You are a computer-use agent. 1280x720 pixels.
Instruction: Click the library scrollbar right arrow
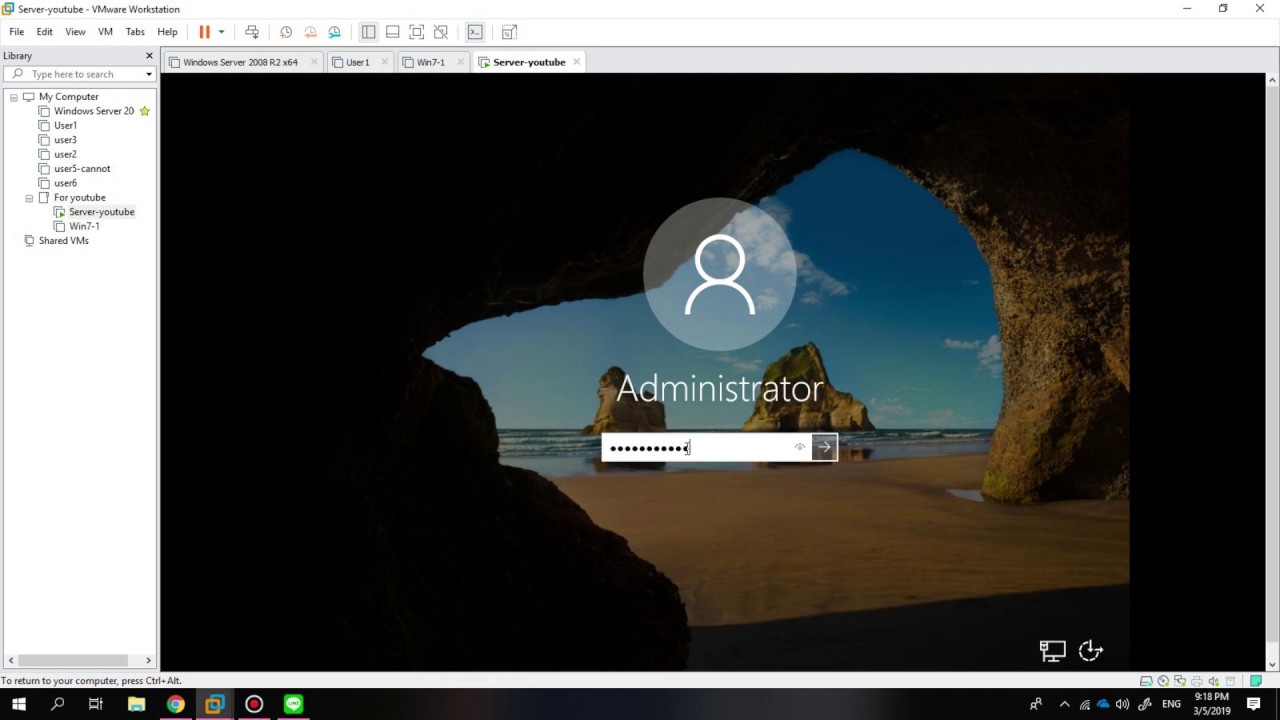[x=149, y=660]
